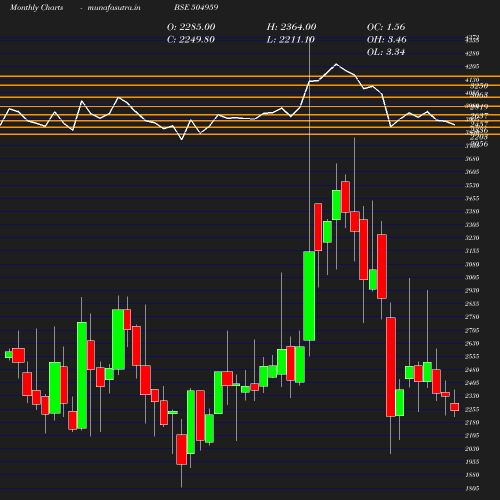Click the open price 'O: 2285.00'
The image size is (500, 500).
tap(191, 27)
